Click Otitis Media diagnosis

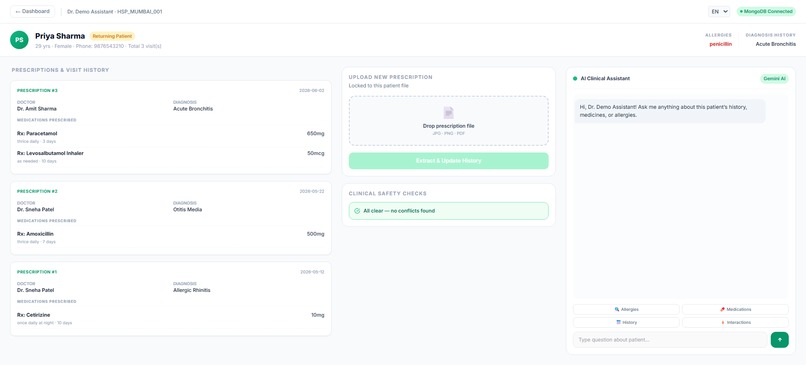click(188, 210)
